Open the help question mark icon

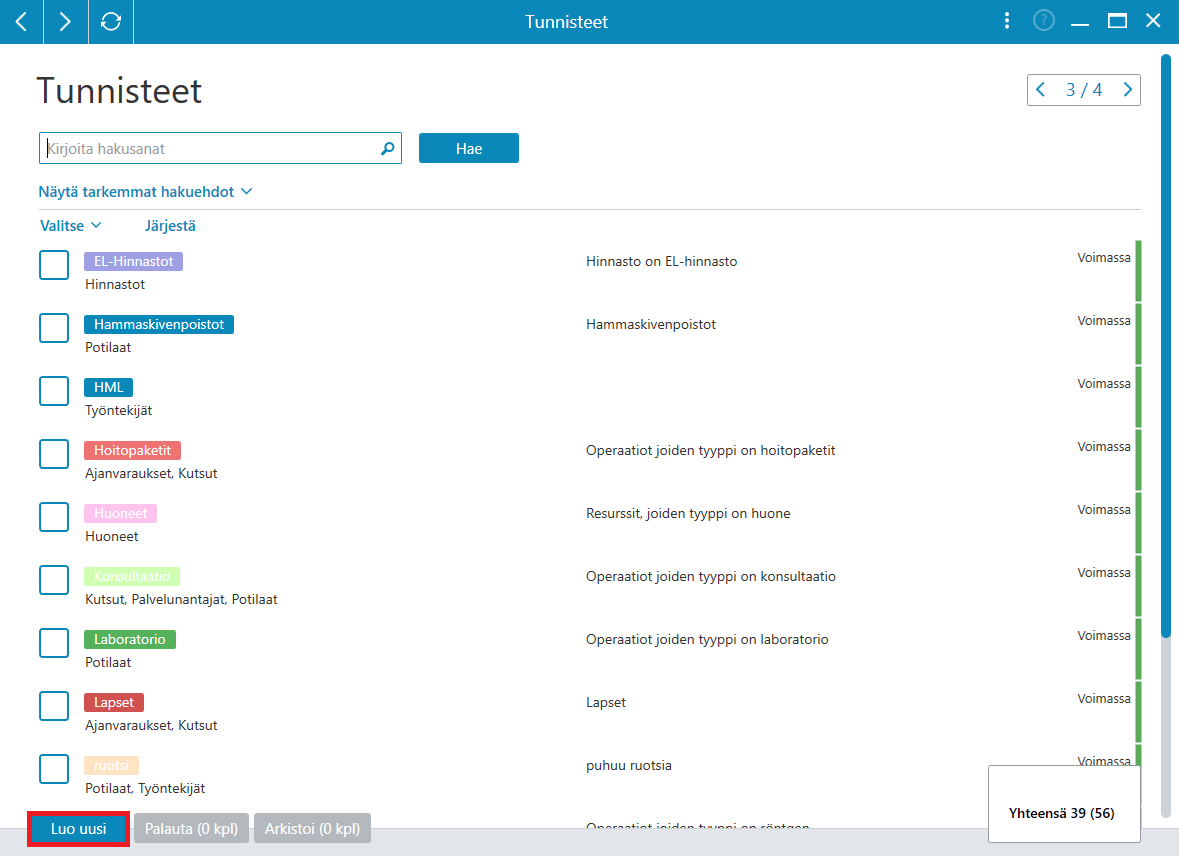(x=1044, y=20)
